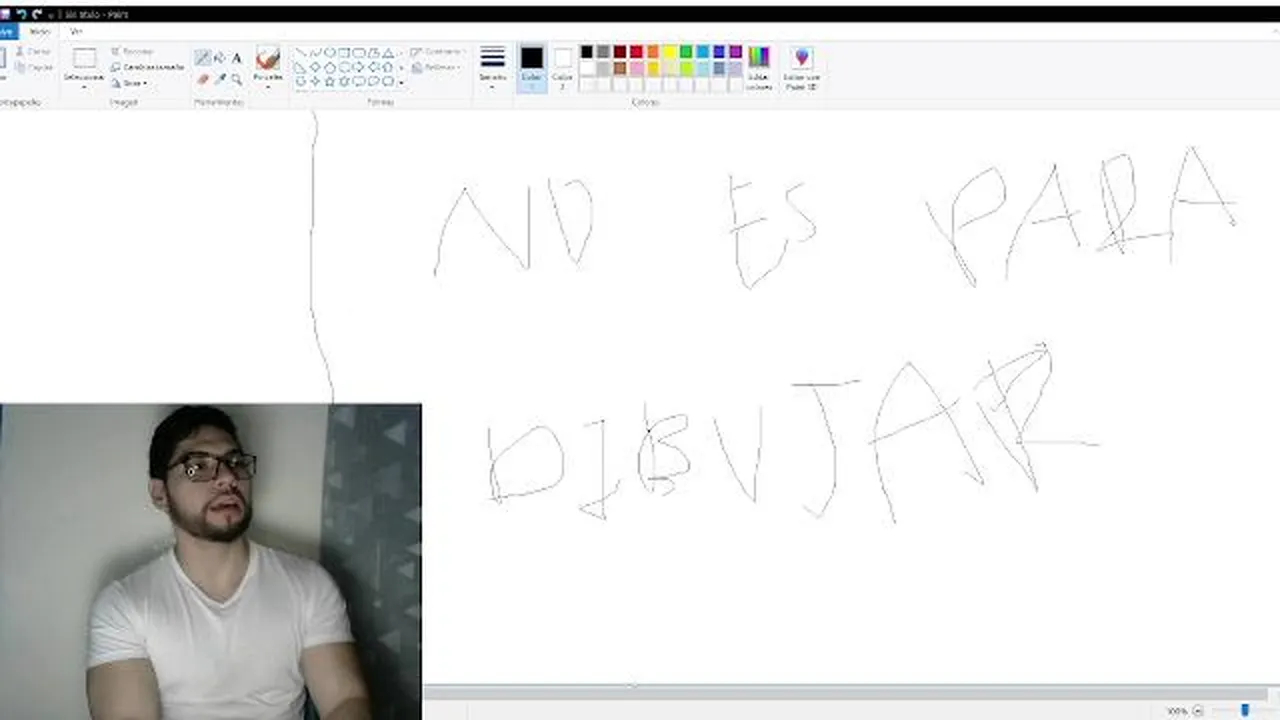Pick the red color swatch
The image size is (1280, 720).
point(636,52)
